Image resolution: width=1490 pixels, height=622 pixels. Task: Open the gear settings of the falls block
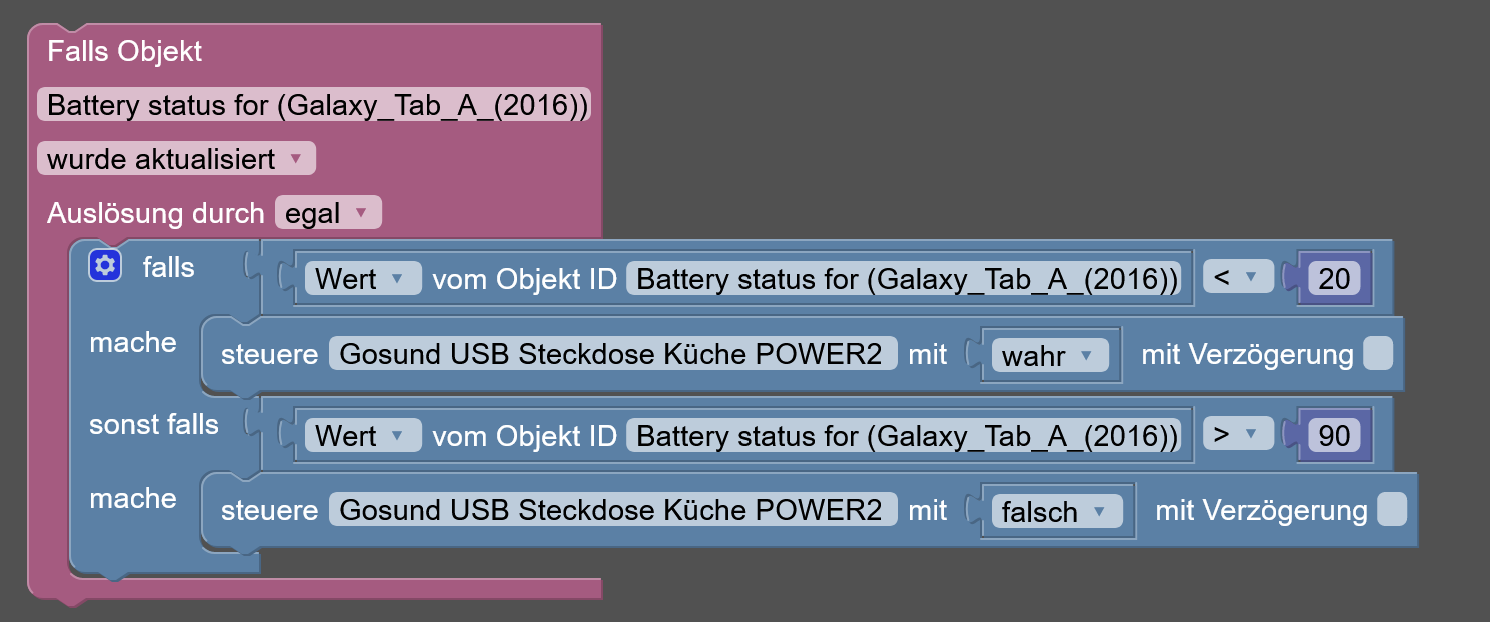click(x=105, y=266)
